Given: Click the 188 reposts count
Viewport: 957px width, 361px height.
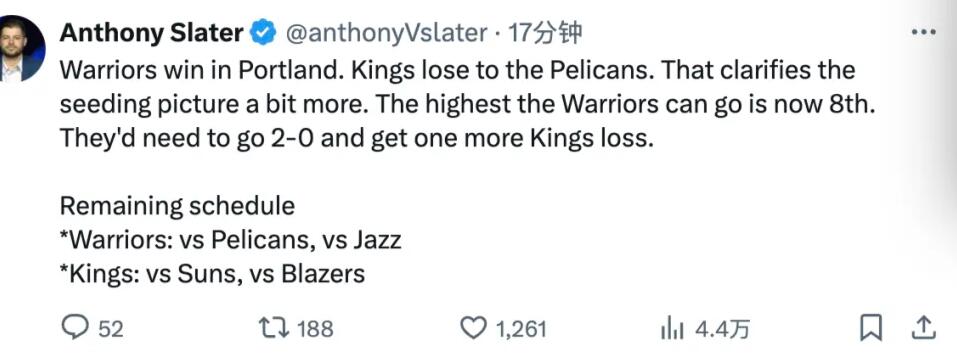Looking at the screenshot, I should click(x=315, y=330).
